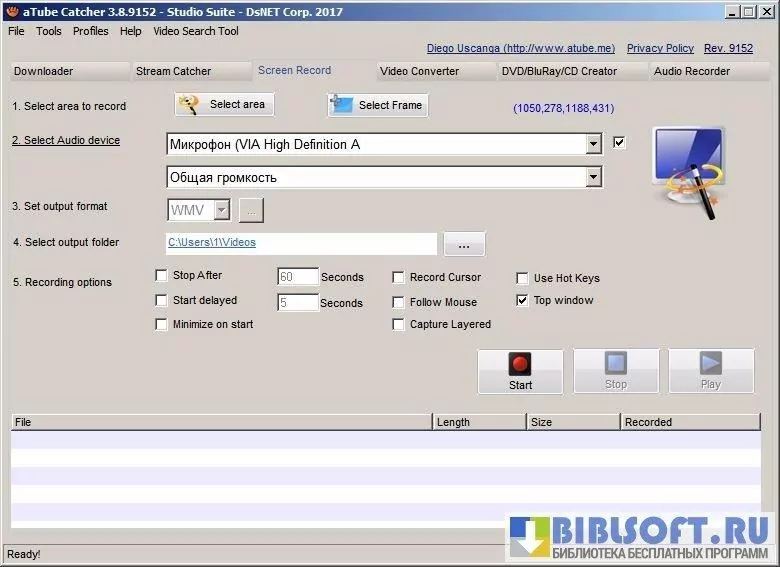Viewport: 780px width, 567px height.
Task: Click the aTube Catcher title bar icon
Action: [12, 11]
